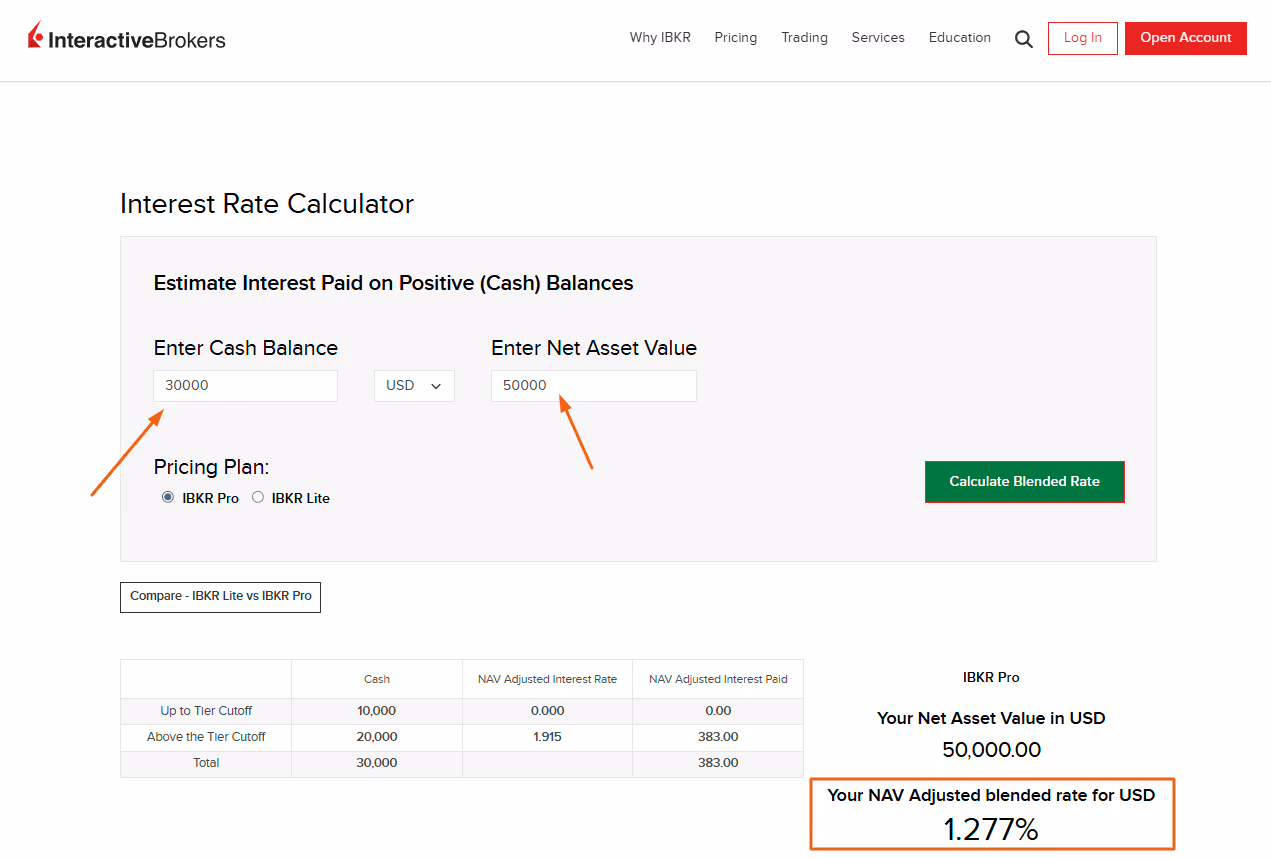
Task: Open the site search magnifier icon
Action: [1024, 40]
